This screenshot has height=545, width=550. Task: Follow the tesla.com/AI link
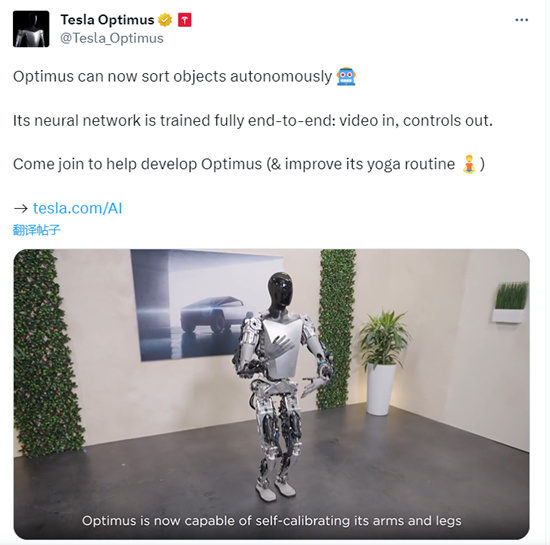[78, 208]
